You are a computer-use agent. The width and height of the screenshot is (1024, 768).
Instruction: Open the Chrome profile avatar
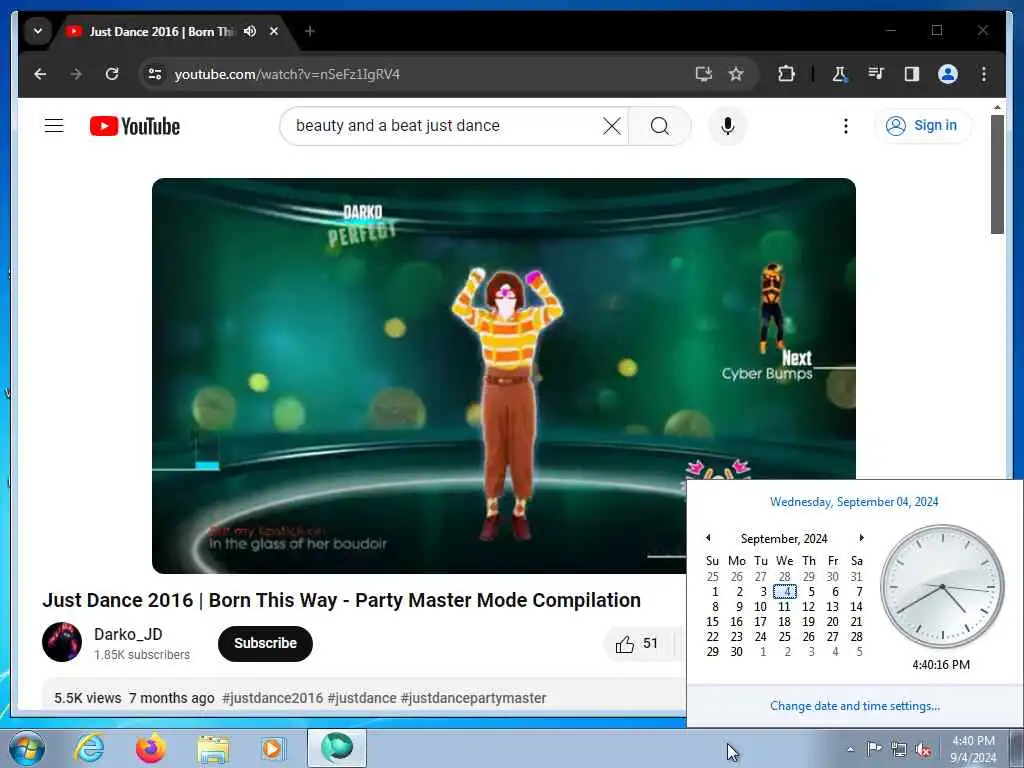[948, 74]
